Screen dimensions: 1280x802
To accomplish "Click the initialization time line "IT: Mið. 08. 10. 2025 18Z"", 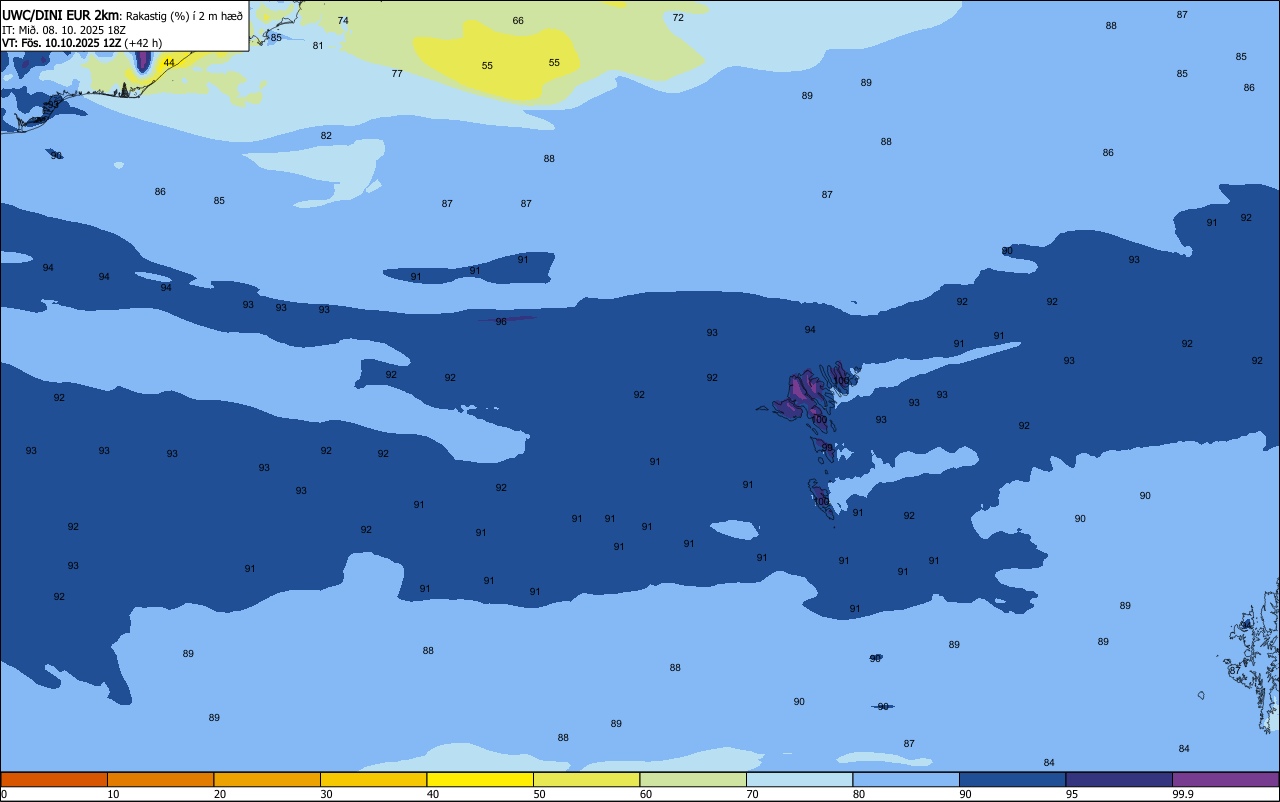I will pos(63,30).
